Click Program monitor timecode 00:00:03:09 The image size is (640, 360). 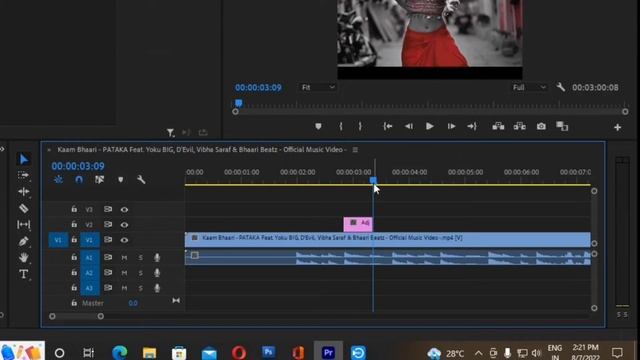click(258, 87)
